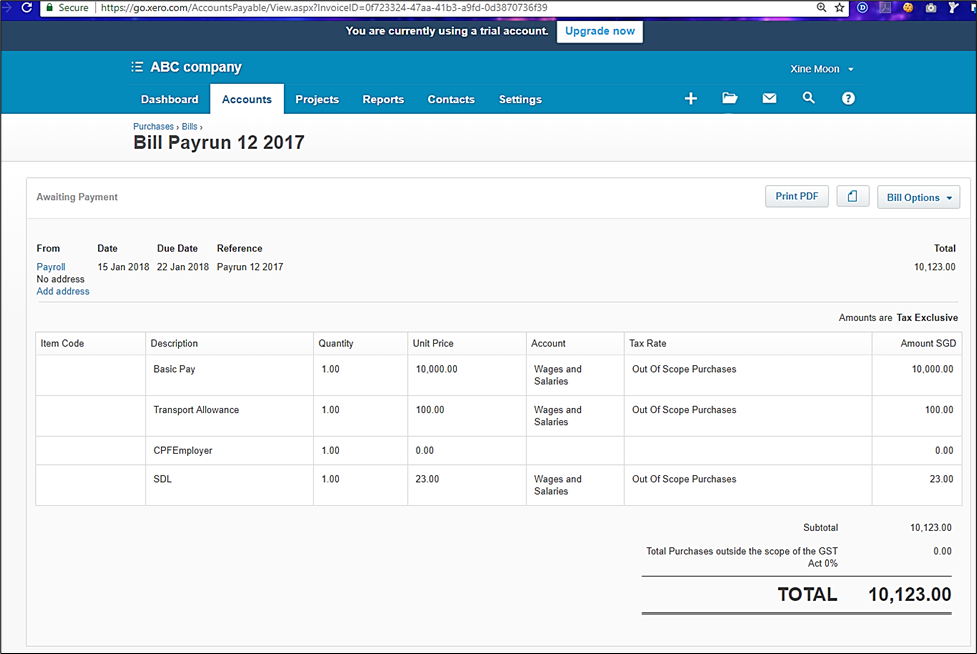The image size is (977, 654).
Task: Click the Awaiting Payment status label
Action: tap(77, 197)
